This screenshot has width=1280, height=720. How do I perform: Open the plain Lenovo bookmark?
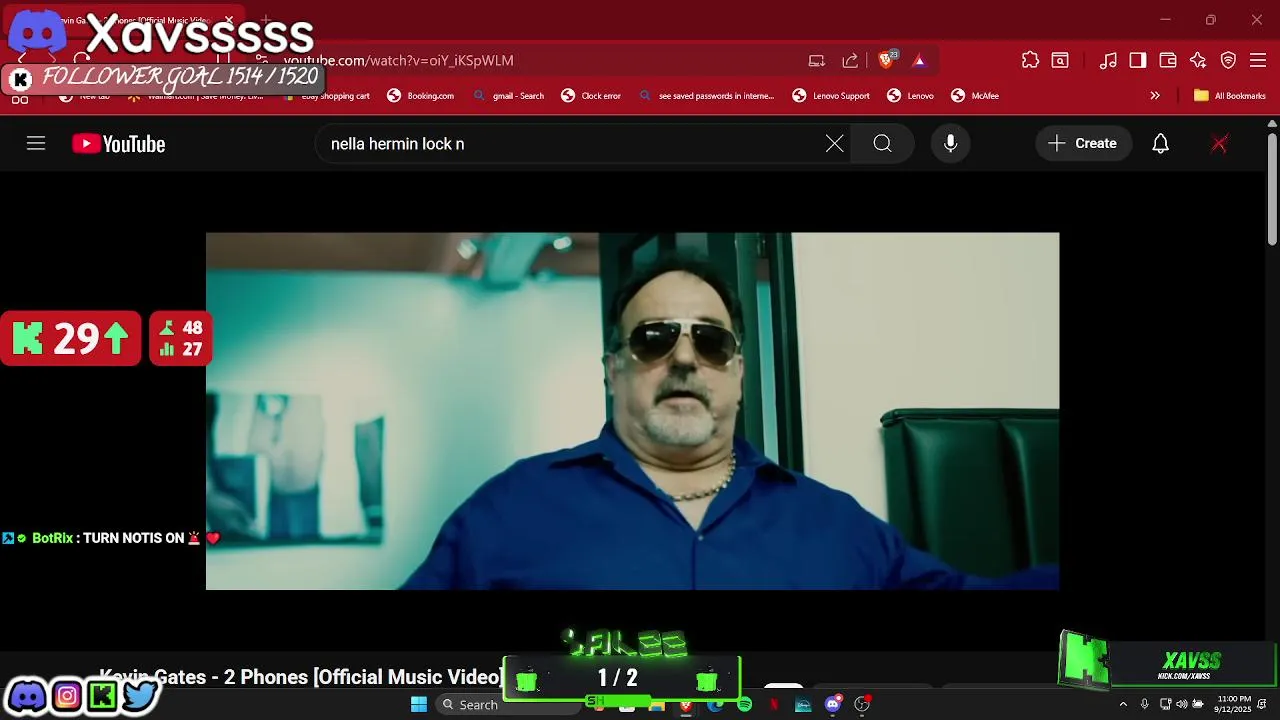pyautogui.click(x=910, y=96)
